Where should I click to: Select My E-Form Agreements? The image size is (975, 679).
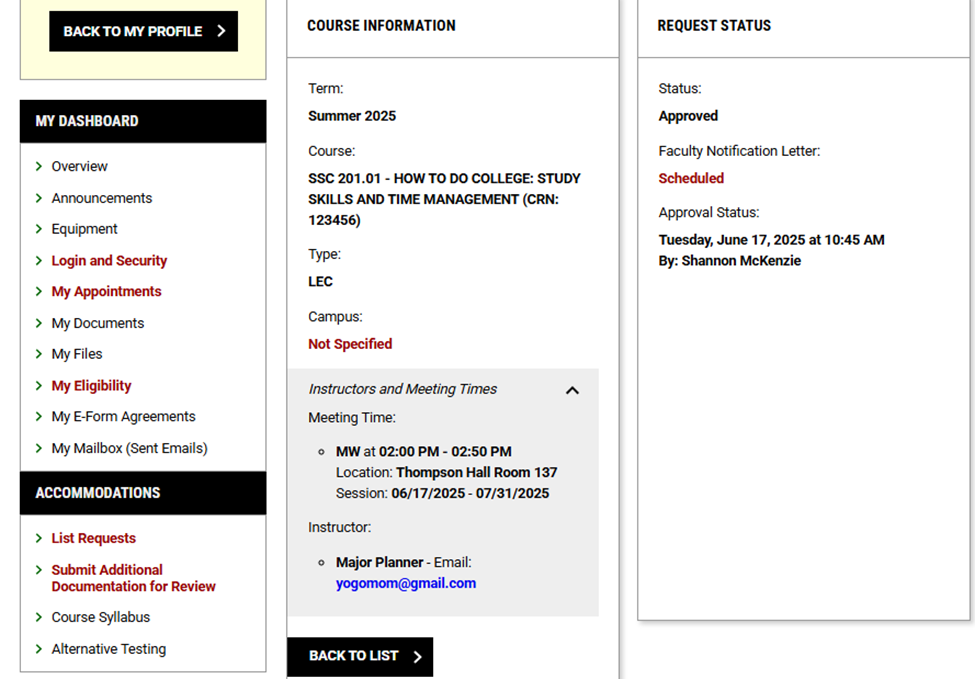pyautogui.click(x=123, y=417)
